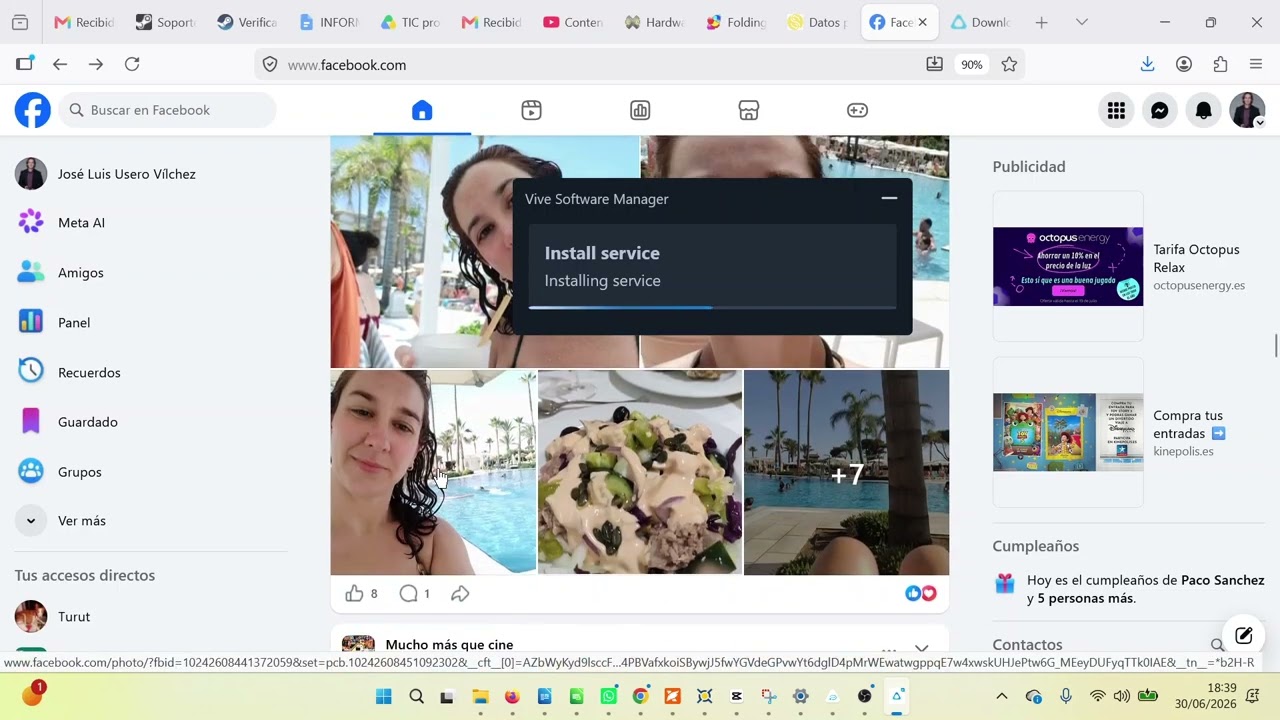
Task: Open the Windows Start menu
Action: pyautogui.click(x=384, y=697)
